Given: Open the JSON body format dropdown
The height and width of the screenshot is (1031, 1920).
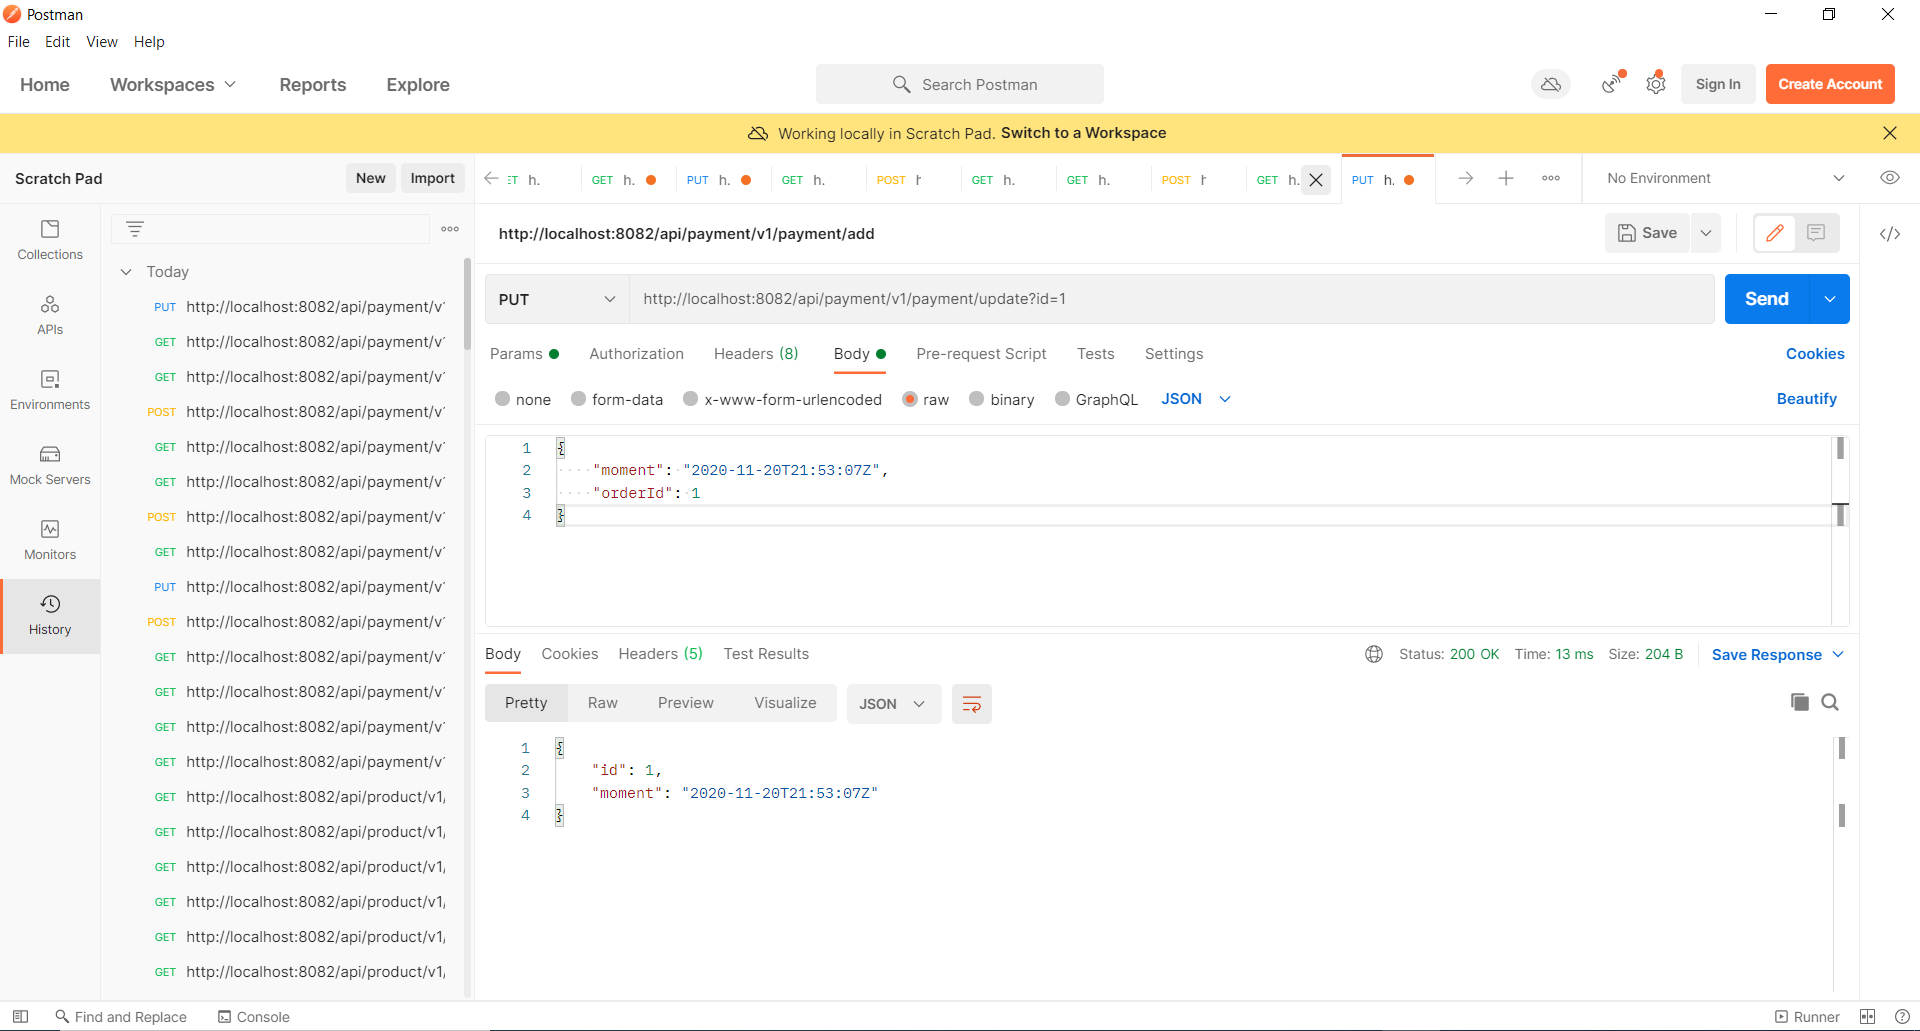Looking at the screenshot, I should [x=1196, y=399].
